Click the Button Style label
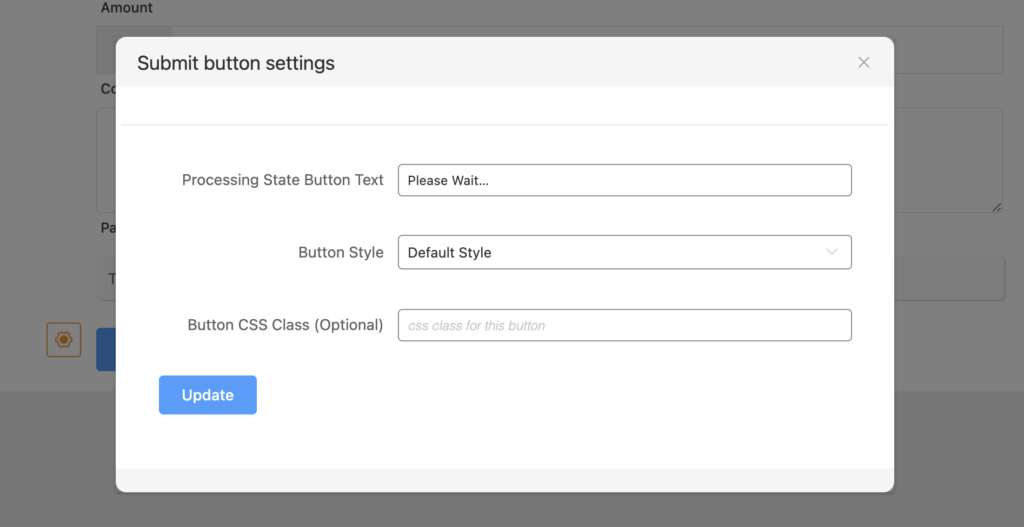1024x527 pixels. tap(340, 252)
